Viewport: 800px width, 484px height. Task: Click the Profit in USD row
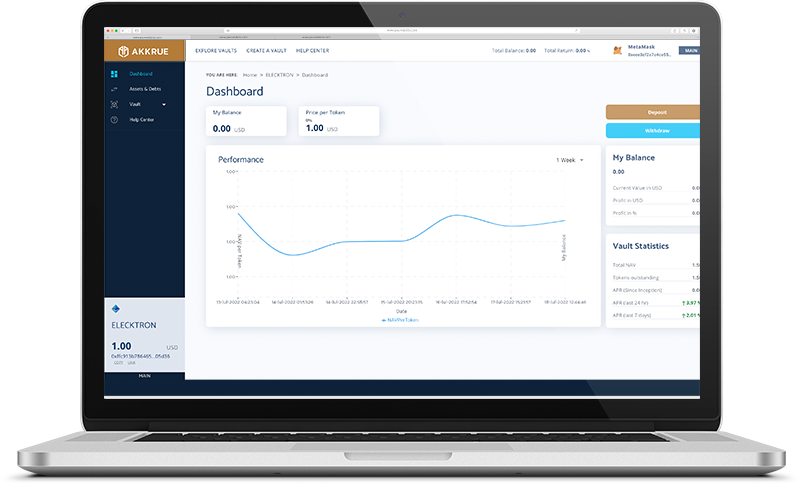[656, 200]
